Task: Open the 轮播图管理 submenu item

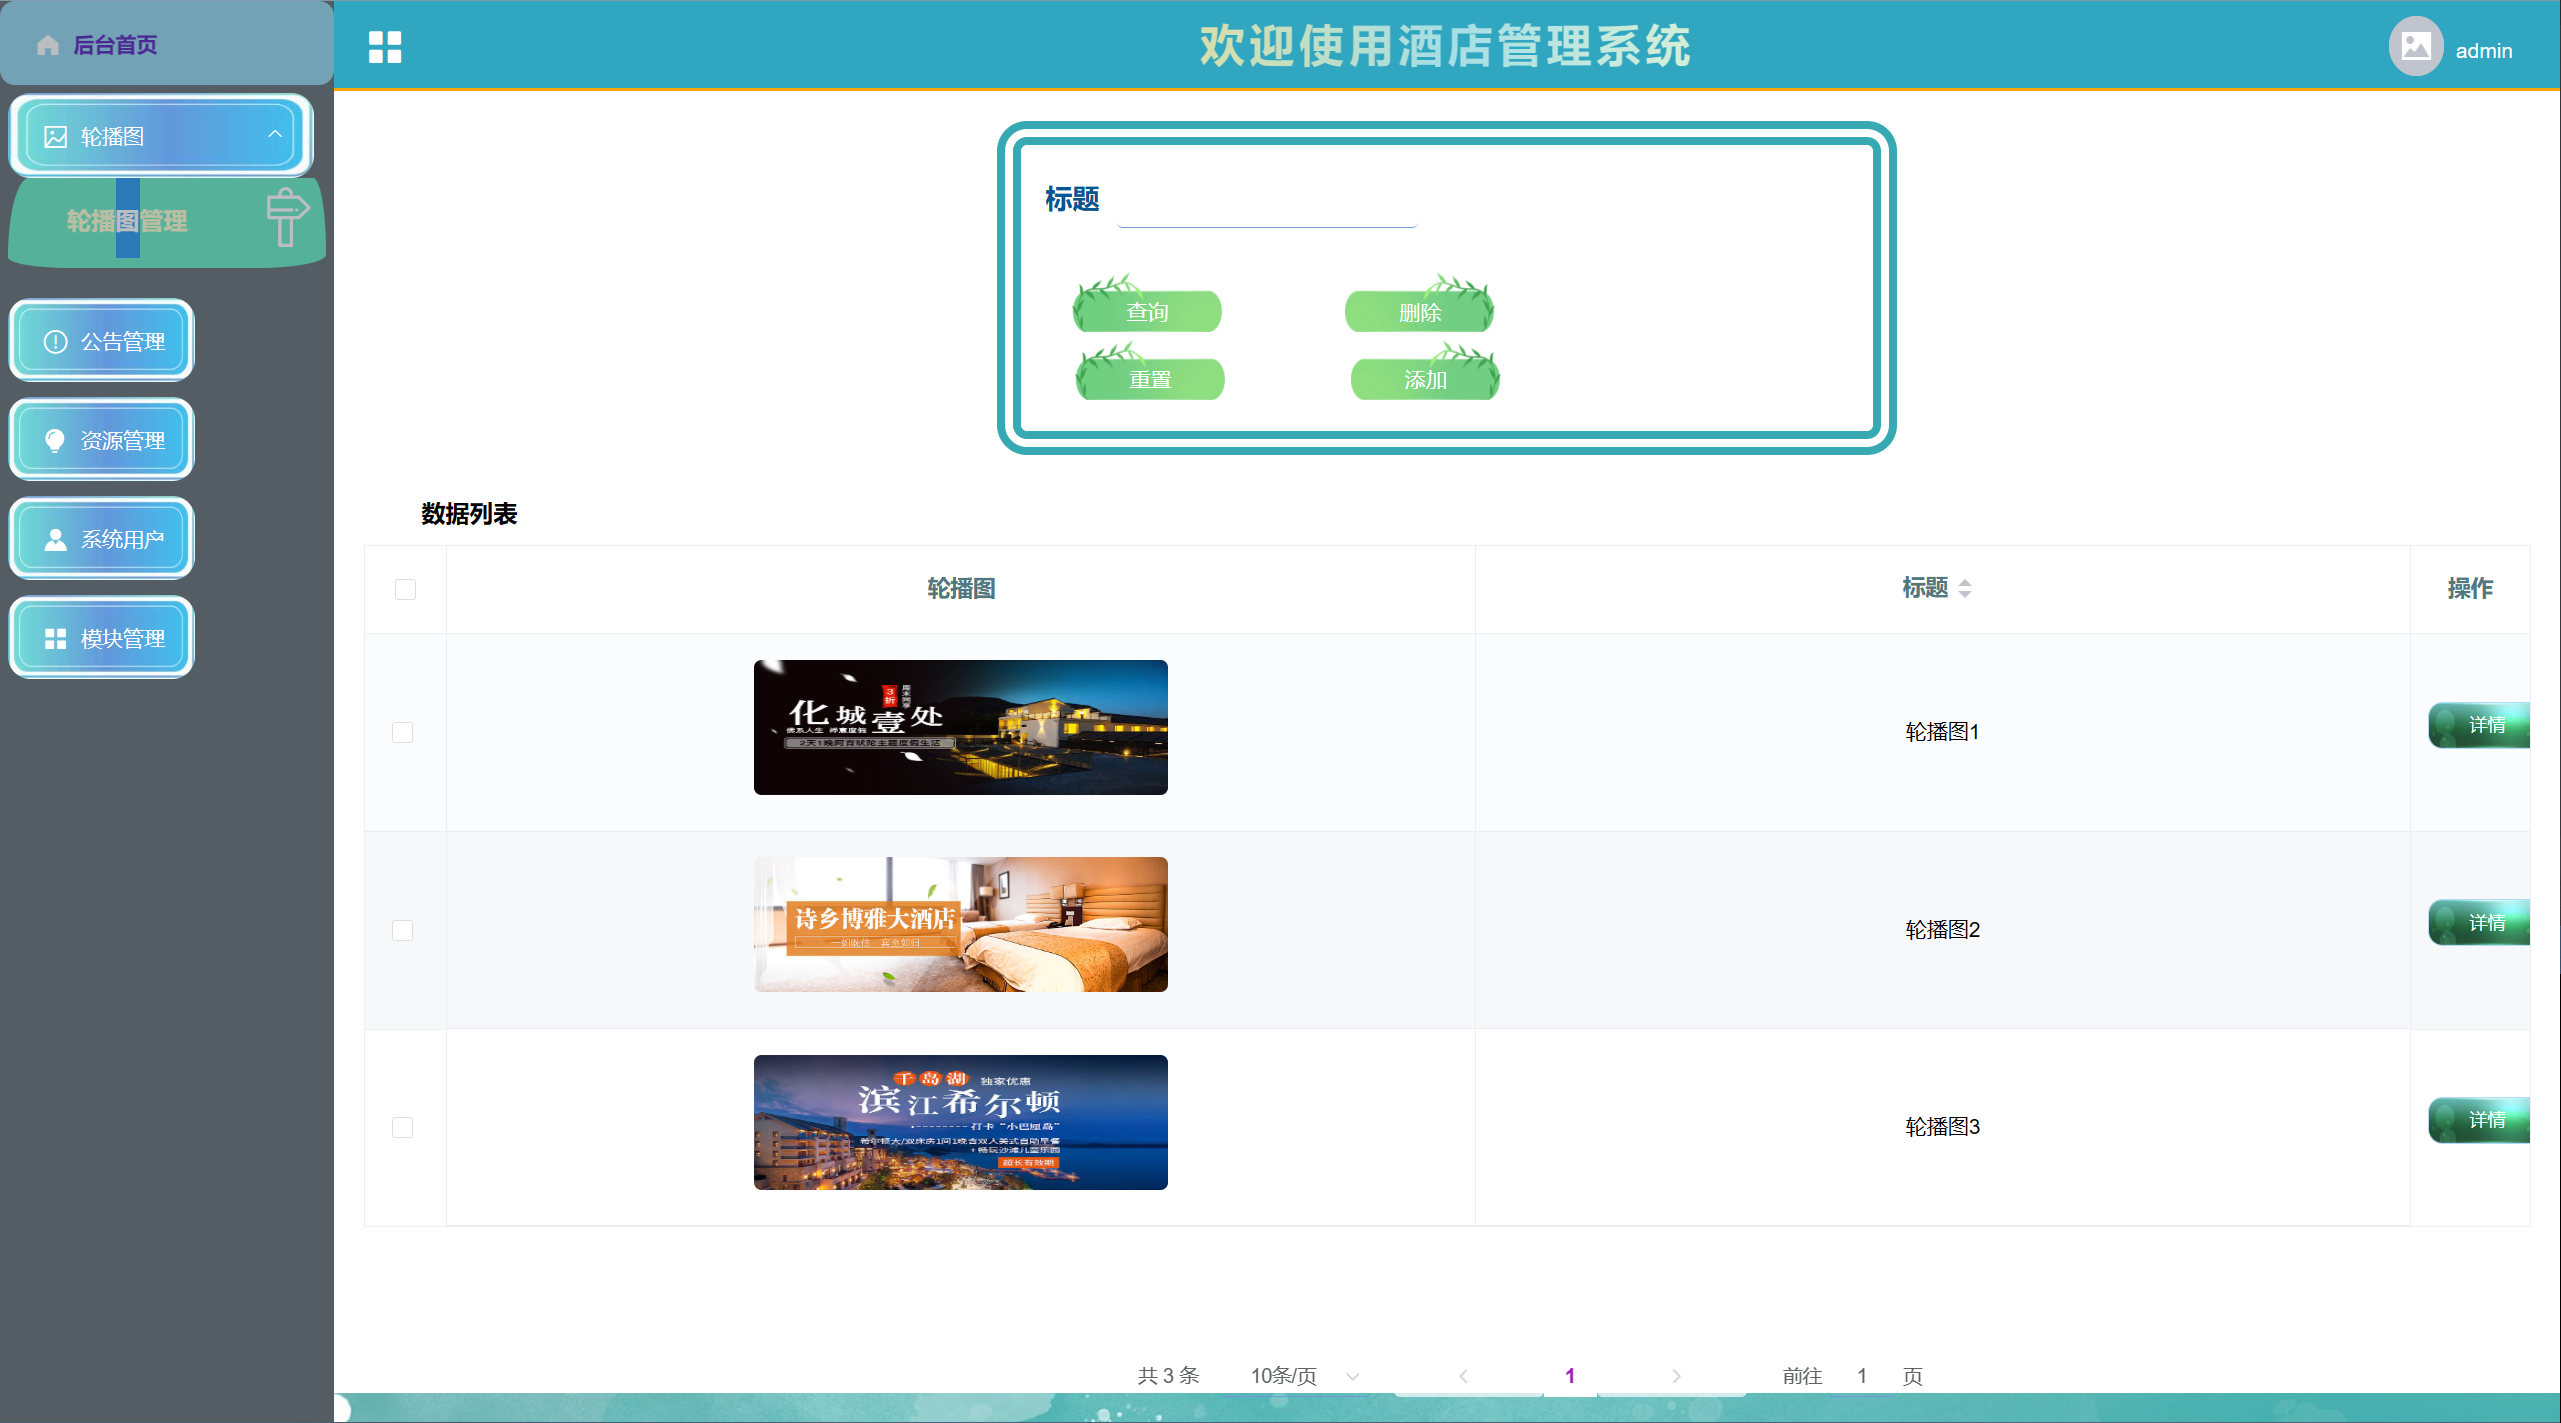Action: pyautogui.click(x=127, y=221)
